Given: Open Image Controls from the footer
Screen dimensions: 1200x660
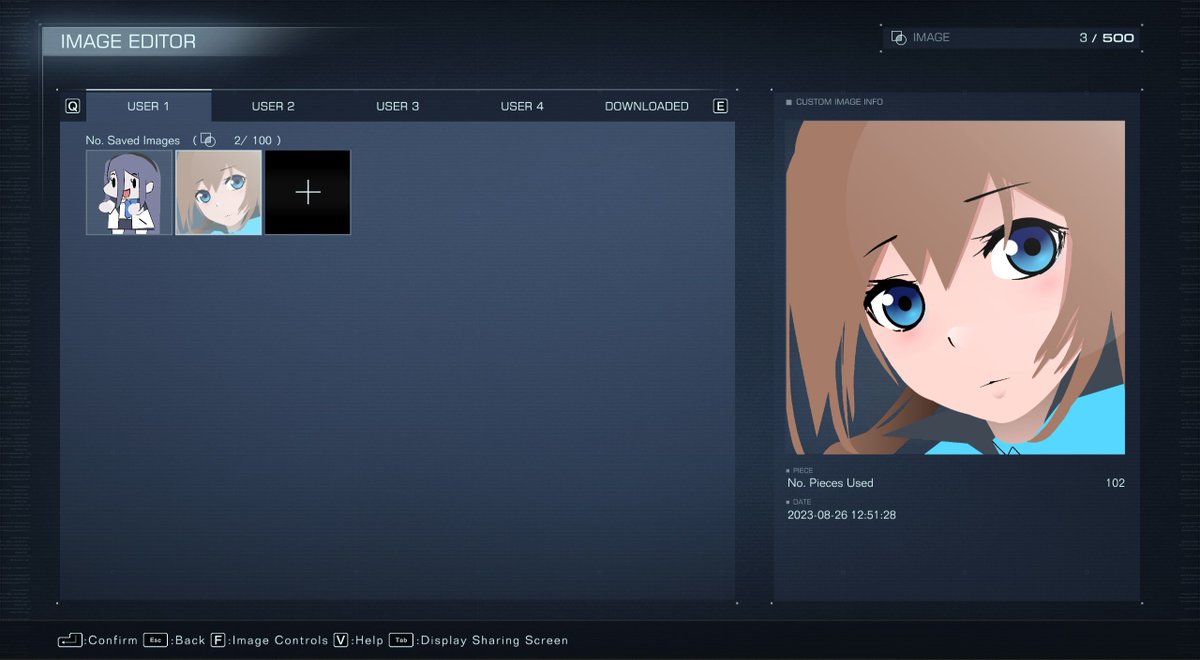Looking at the screenshot, I should click(280, 640).
